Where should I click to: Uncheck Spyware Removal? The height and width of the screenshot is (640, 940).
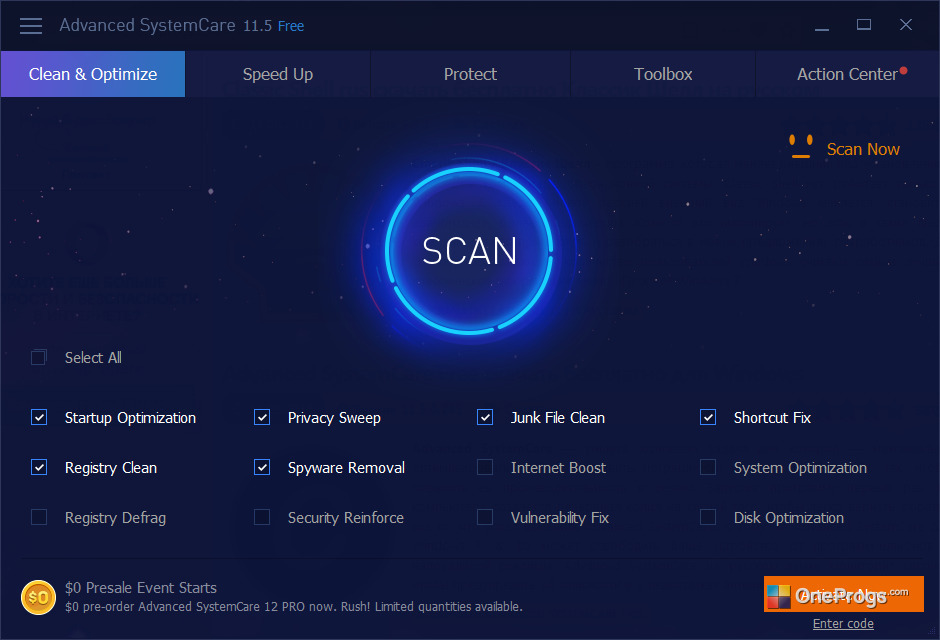[x=262, y=467]
